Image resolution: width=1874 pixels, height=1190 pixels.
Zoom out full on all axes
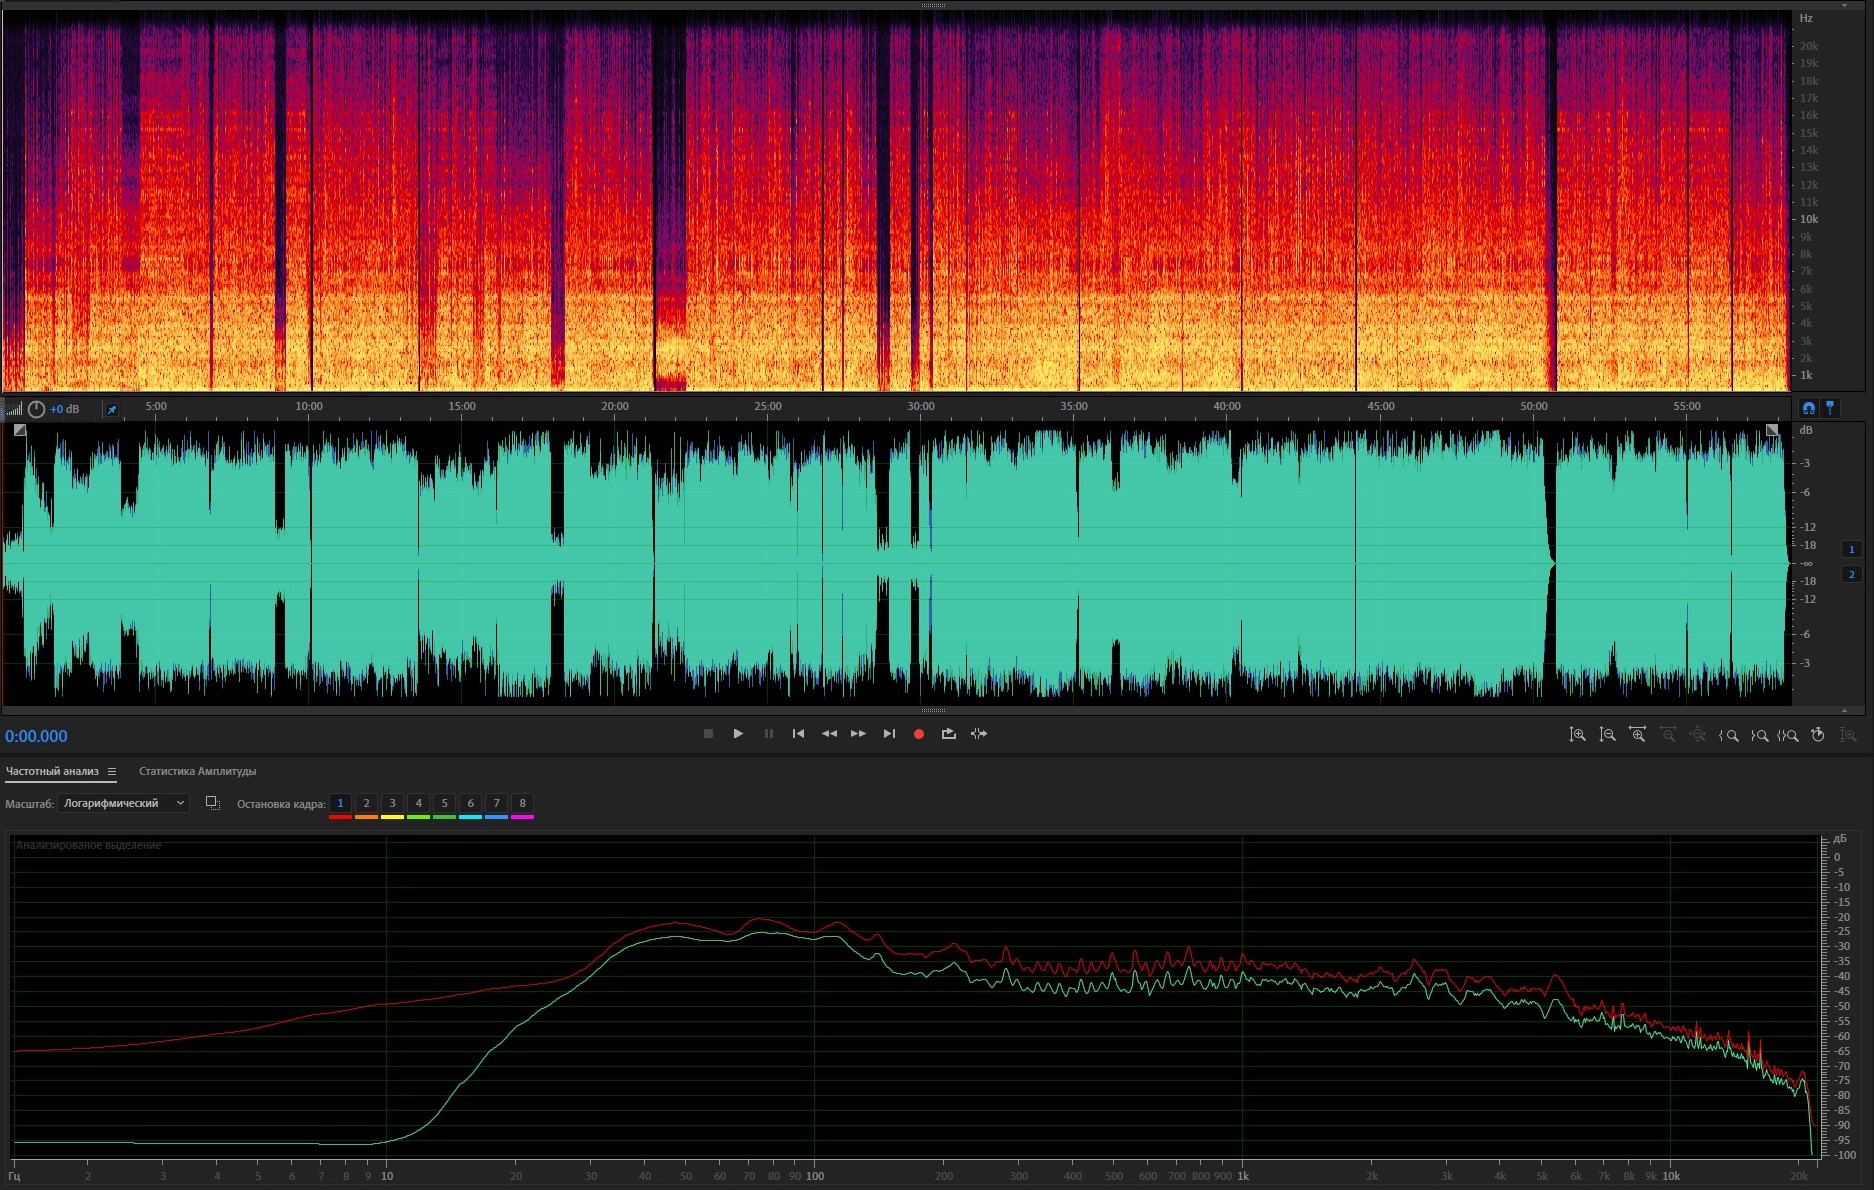[1697, 735]
